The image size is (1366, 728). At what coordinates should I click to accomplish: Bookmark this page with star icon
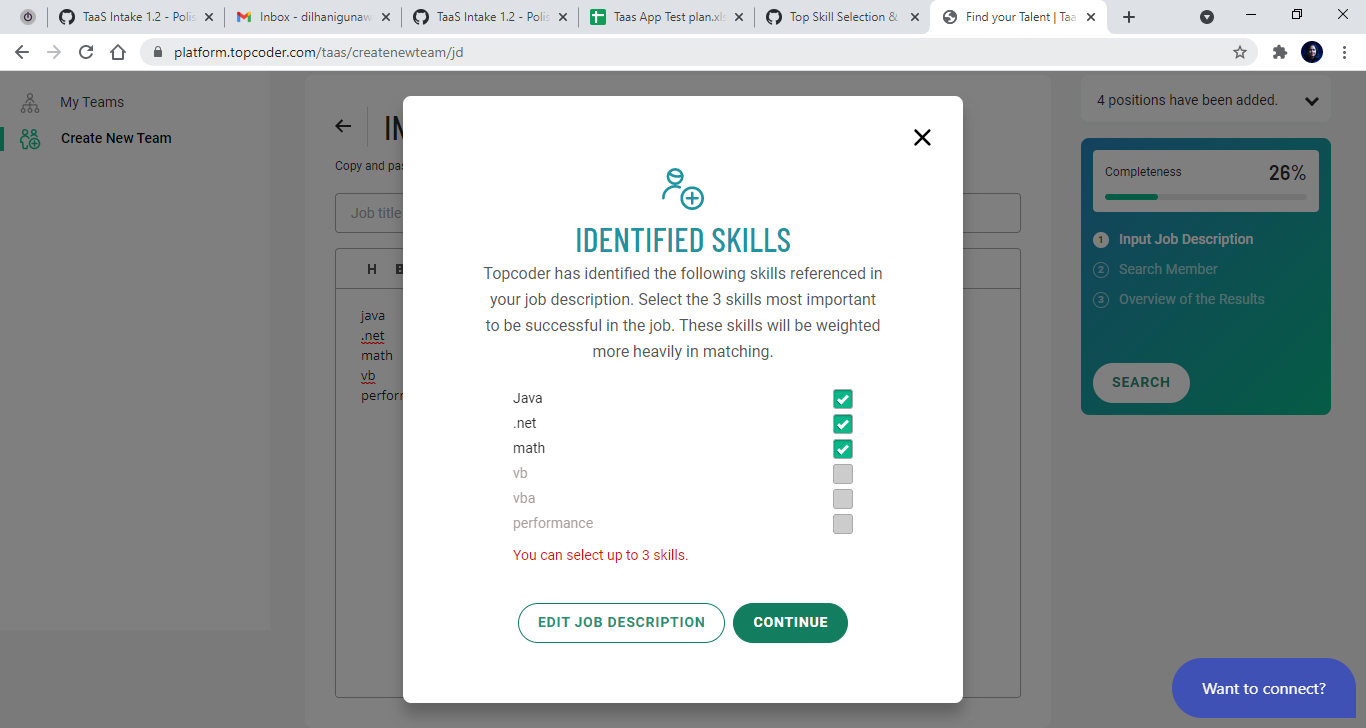[x=1240, y=52]
